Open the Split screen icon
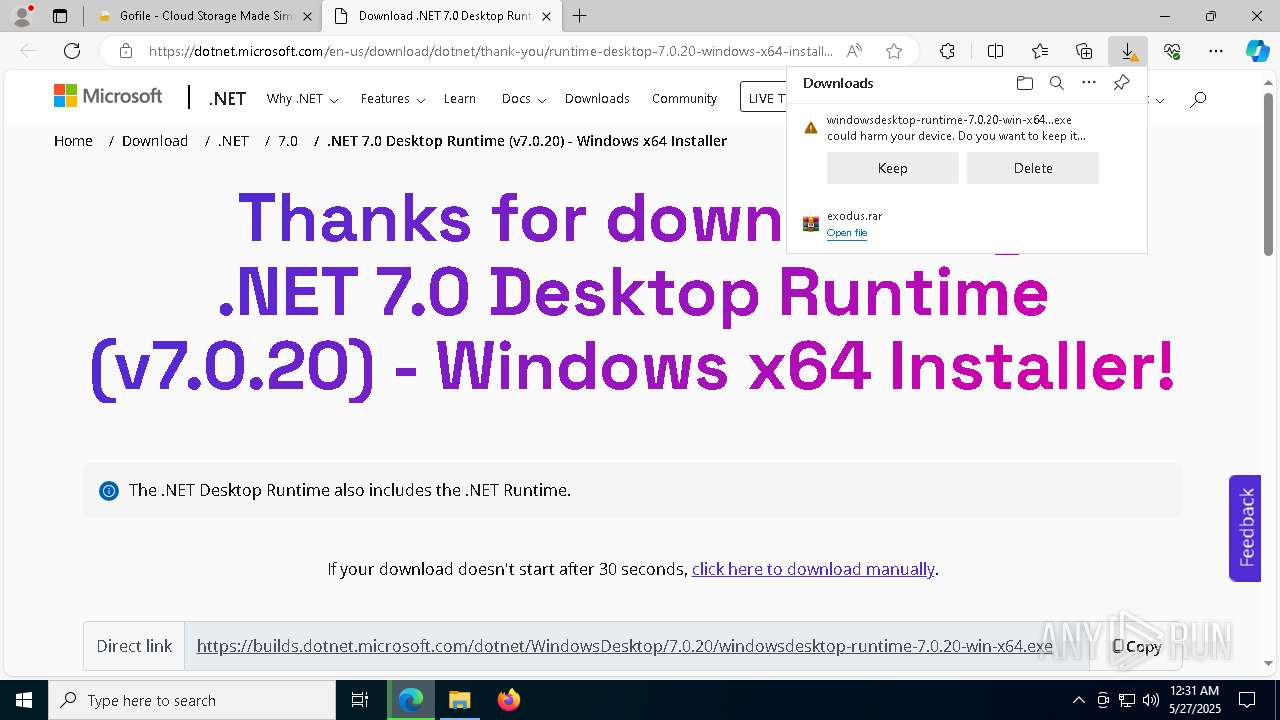The width and height of the screenshot is (1280, 720). click(x=995, y=51)
